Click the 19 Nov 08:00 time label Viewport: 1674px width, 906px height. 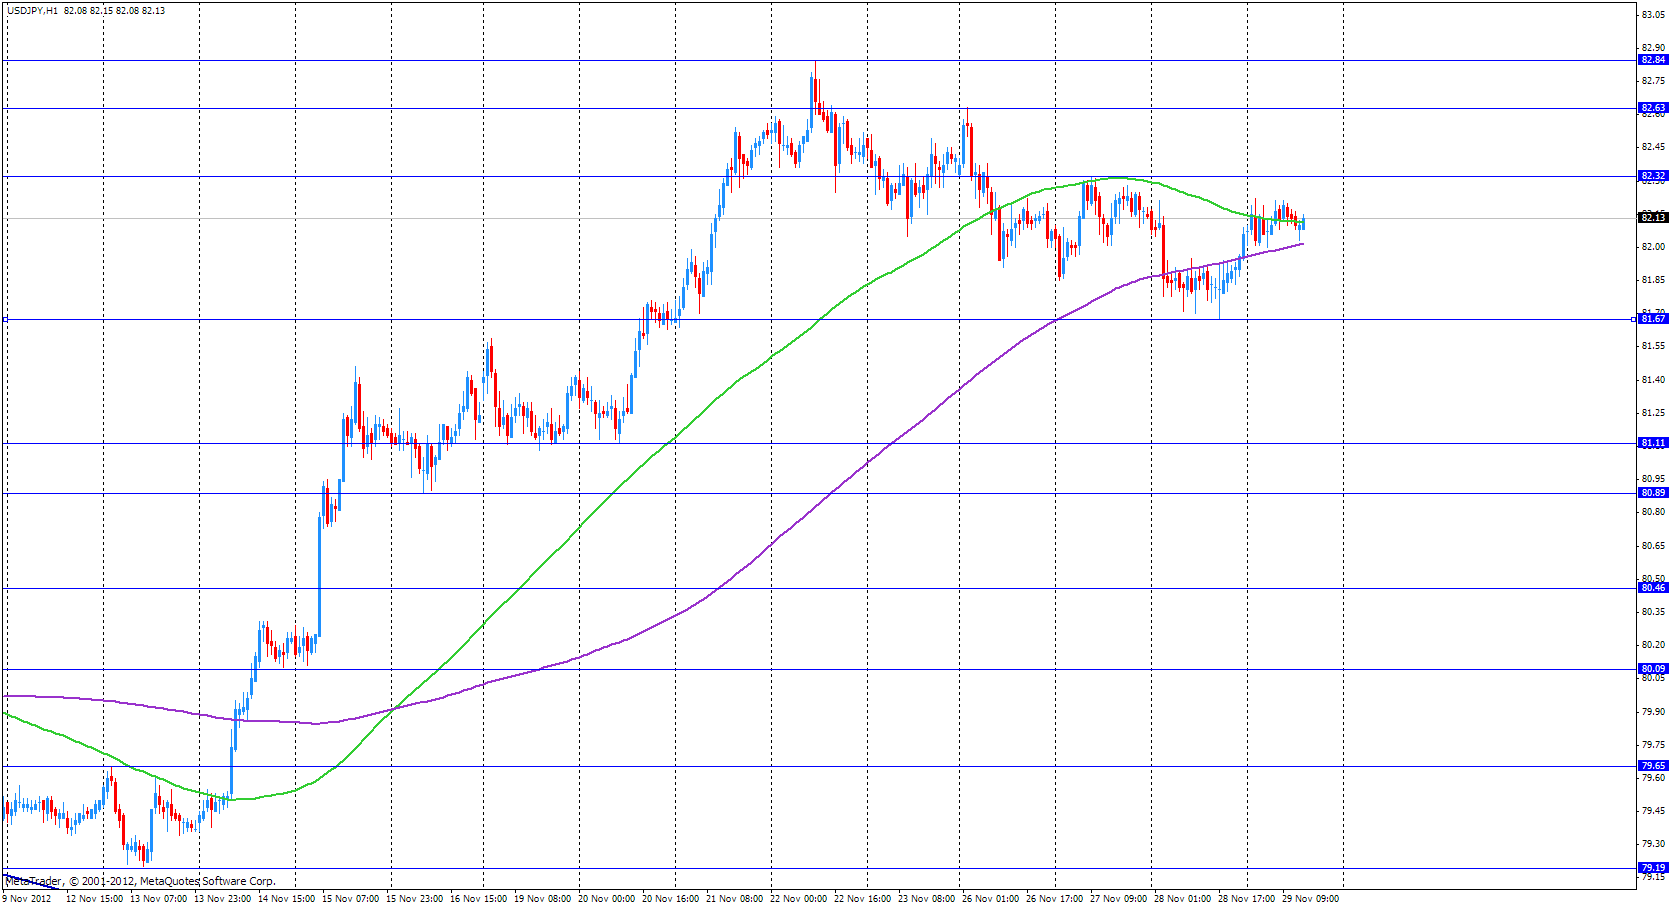pyautogui.click(x=543, y=898)
